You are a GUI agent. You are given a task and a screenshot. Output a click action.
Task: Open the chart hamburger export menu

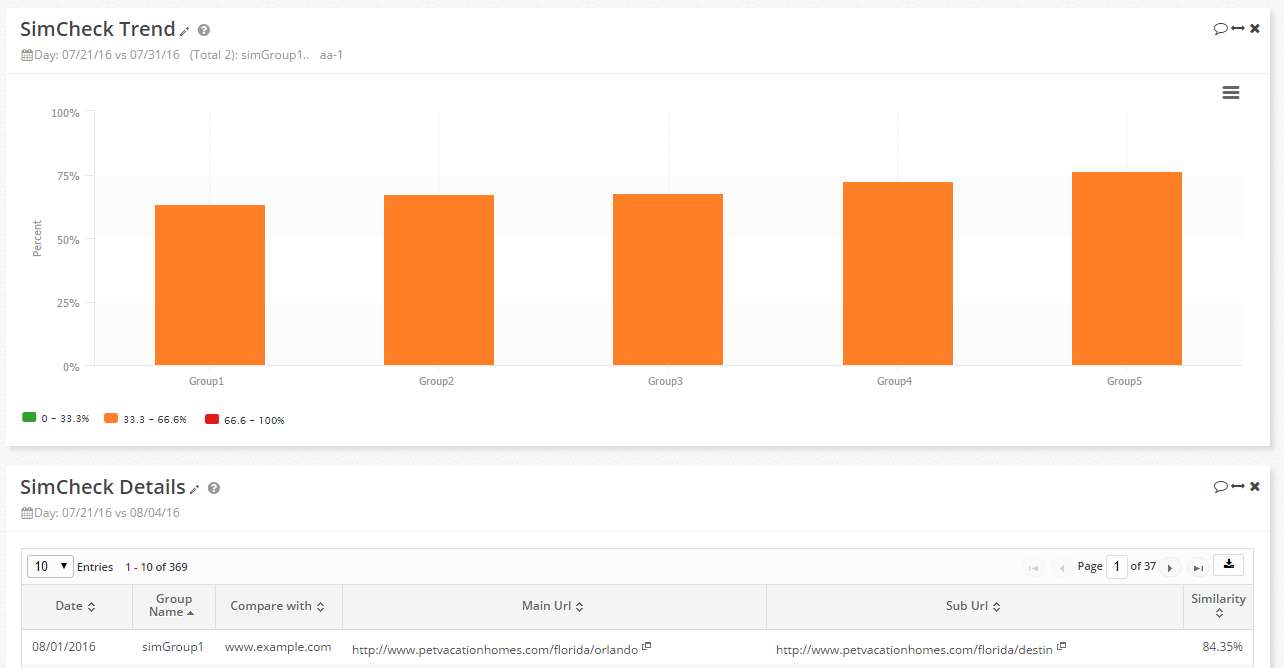click(x=1231, y=92)
